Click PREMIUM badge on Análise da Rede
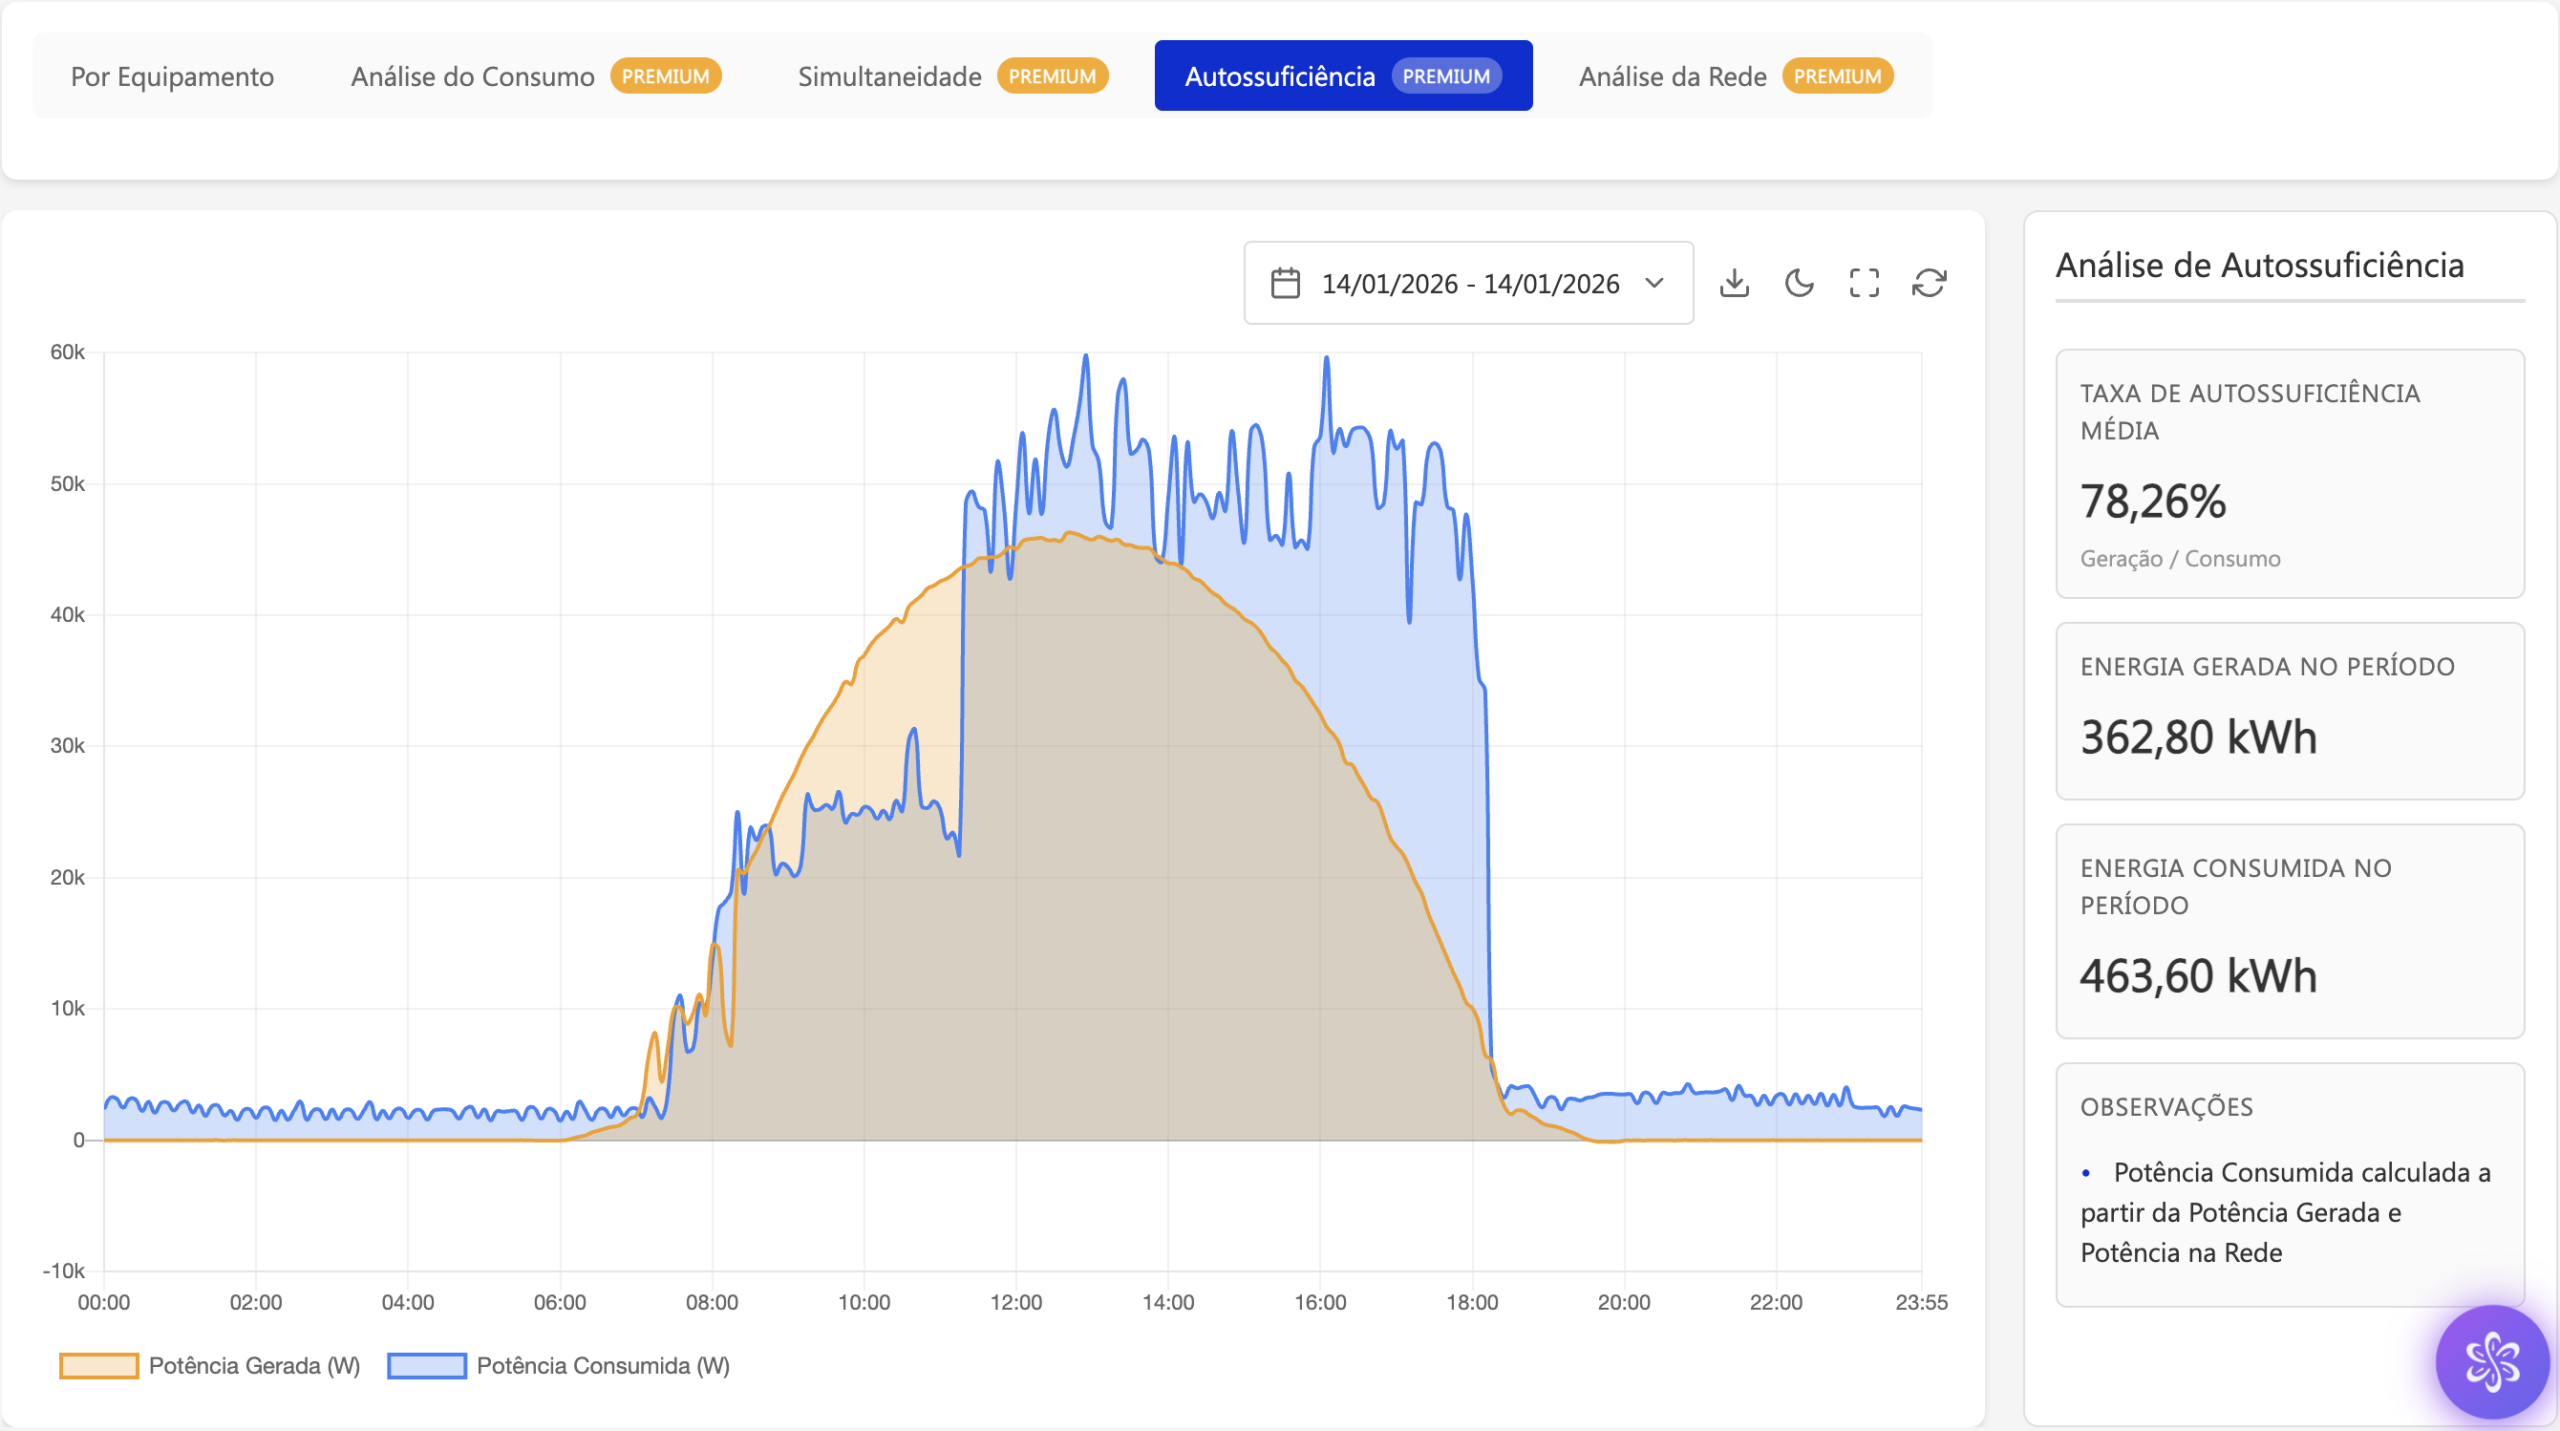Image resolution: width=2560 pixels, height=1431 pixels. tap(1837, 76)
